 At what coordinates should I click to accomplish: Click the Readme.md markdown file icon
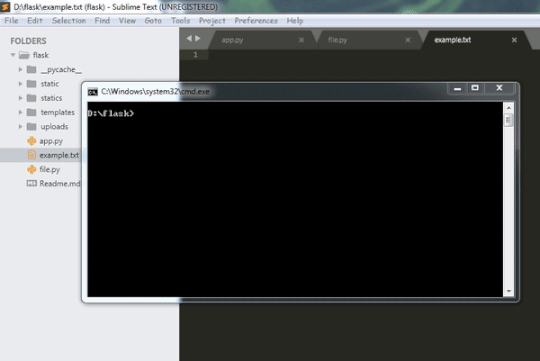click(x=32, y=183)
